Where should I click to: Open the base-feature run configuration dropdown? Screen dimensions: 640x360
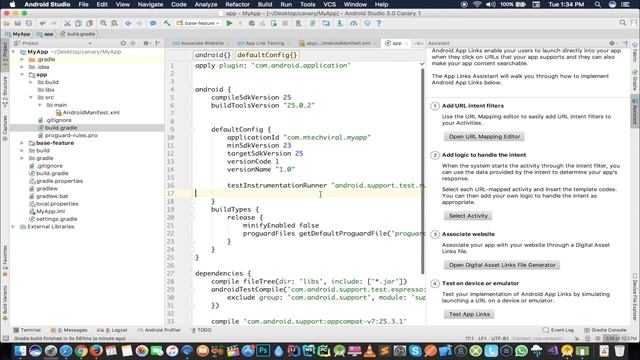coord(198,23)
